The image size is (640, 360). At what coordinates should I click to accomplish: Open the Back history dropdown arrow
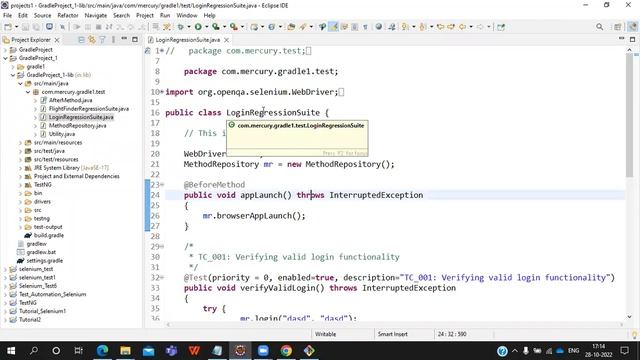(471, 27)
